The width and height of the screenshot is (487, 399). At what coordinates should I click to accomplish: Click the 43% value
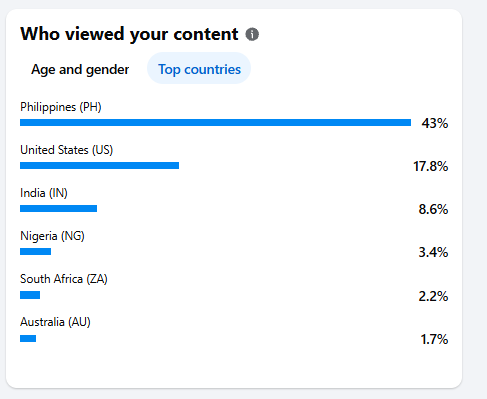point(435,123)
